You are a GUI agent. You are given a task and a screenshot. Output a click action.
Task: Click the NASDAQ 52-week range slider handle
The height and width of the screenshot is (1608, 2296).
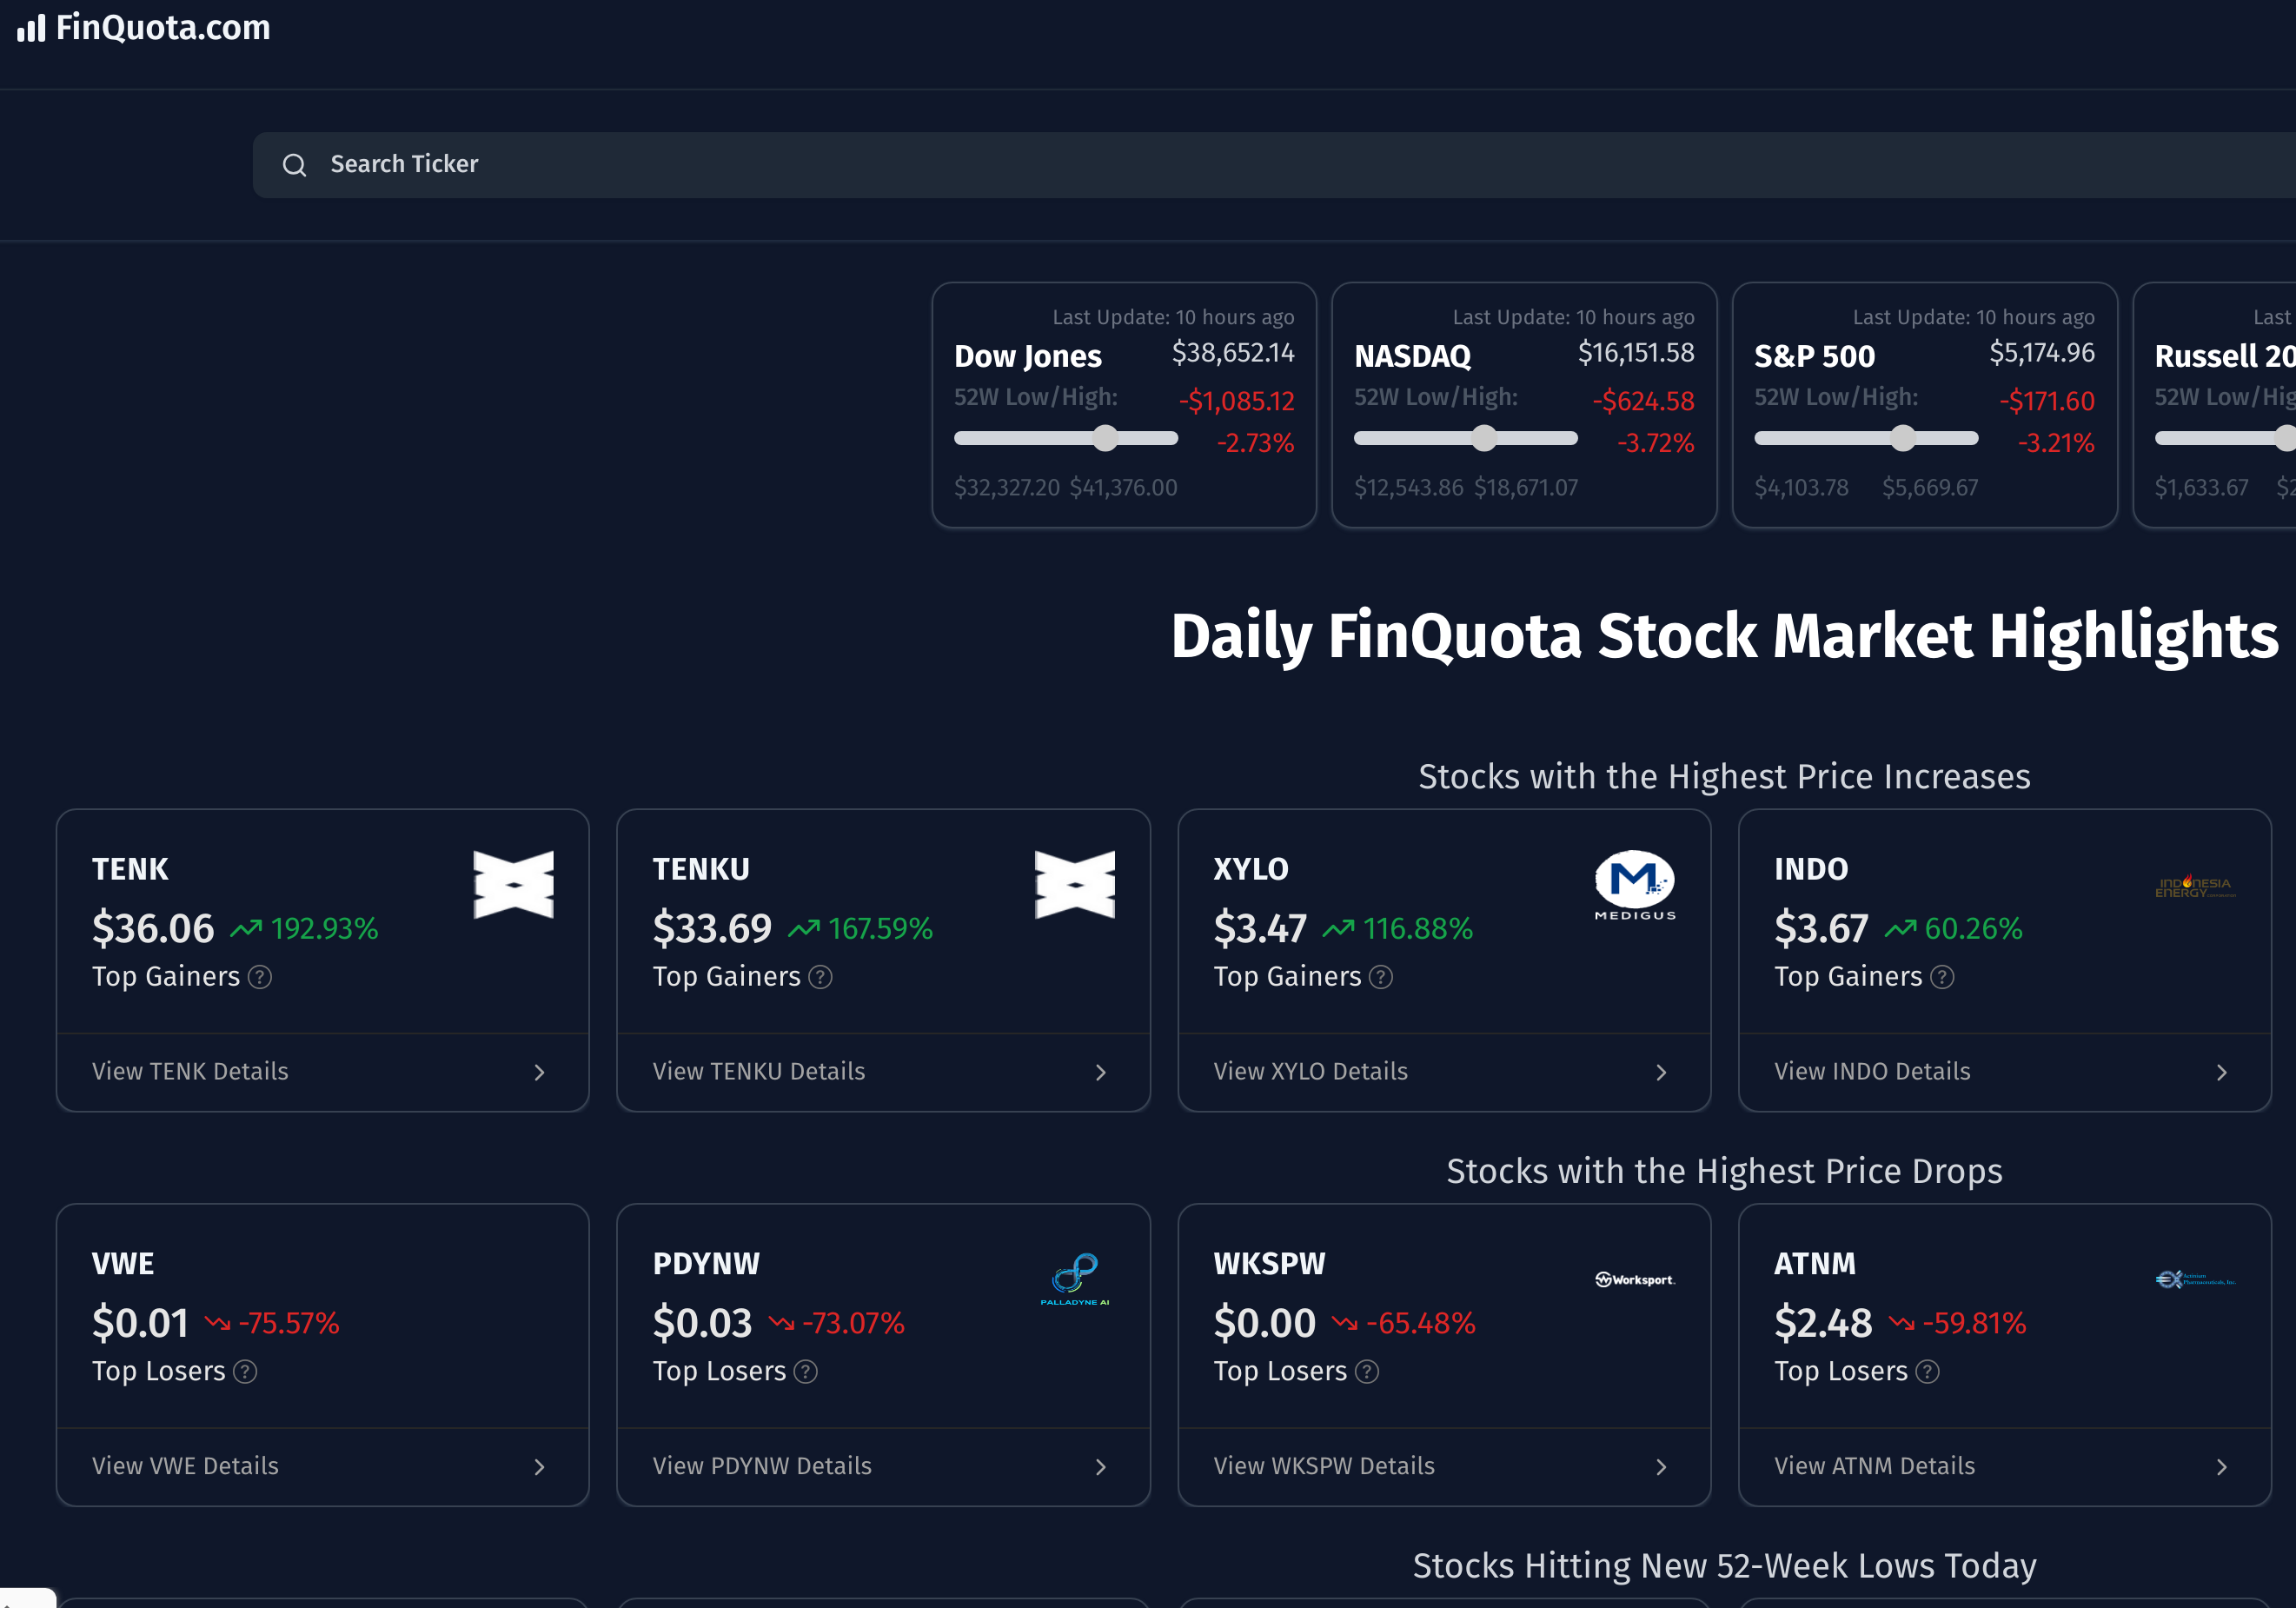point(1484,438)
